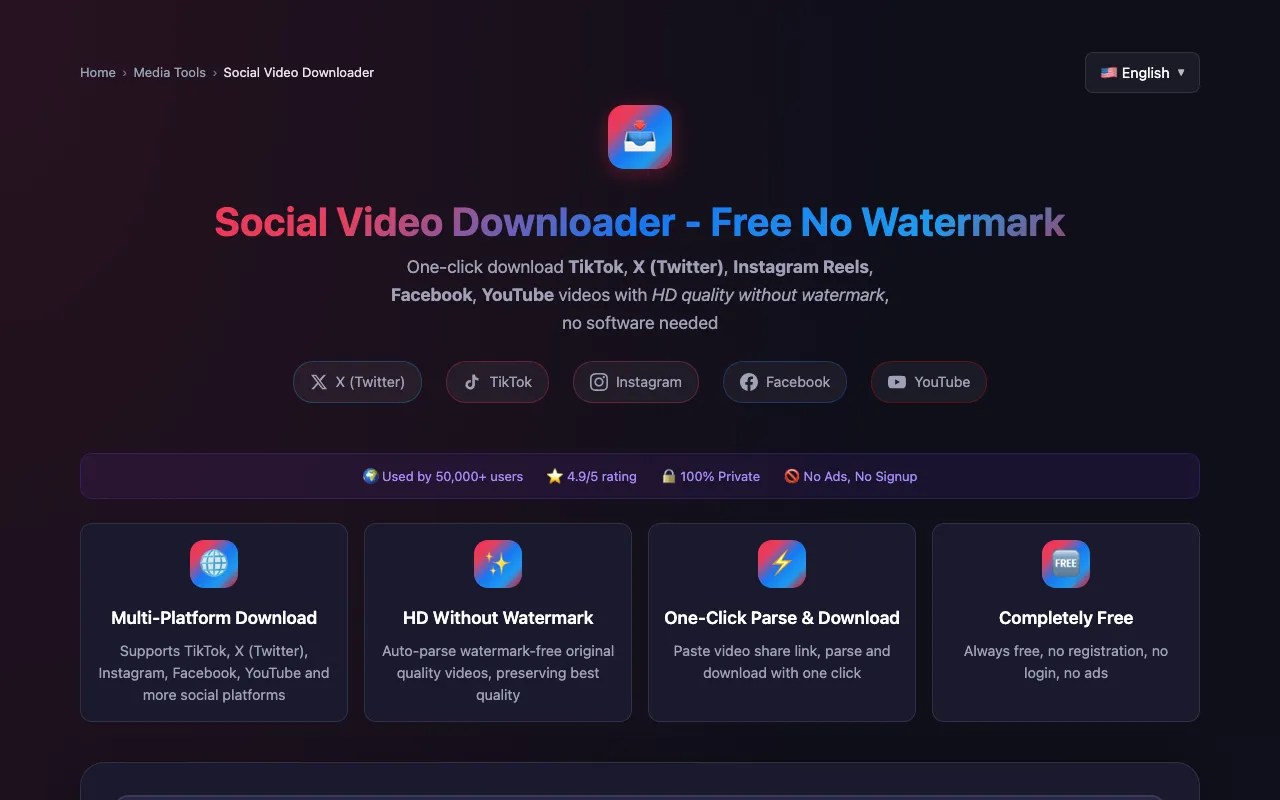The height and width of the screenshot is (800, 1280).
Task: Click the 100% Private text
Action: tap(720, 476)
